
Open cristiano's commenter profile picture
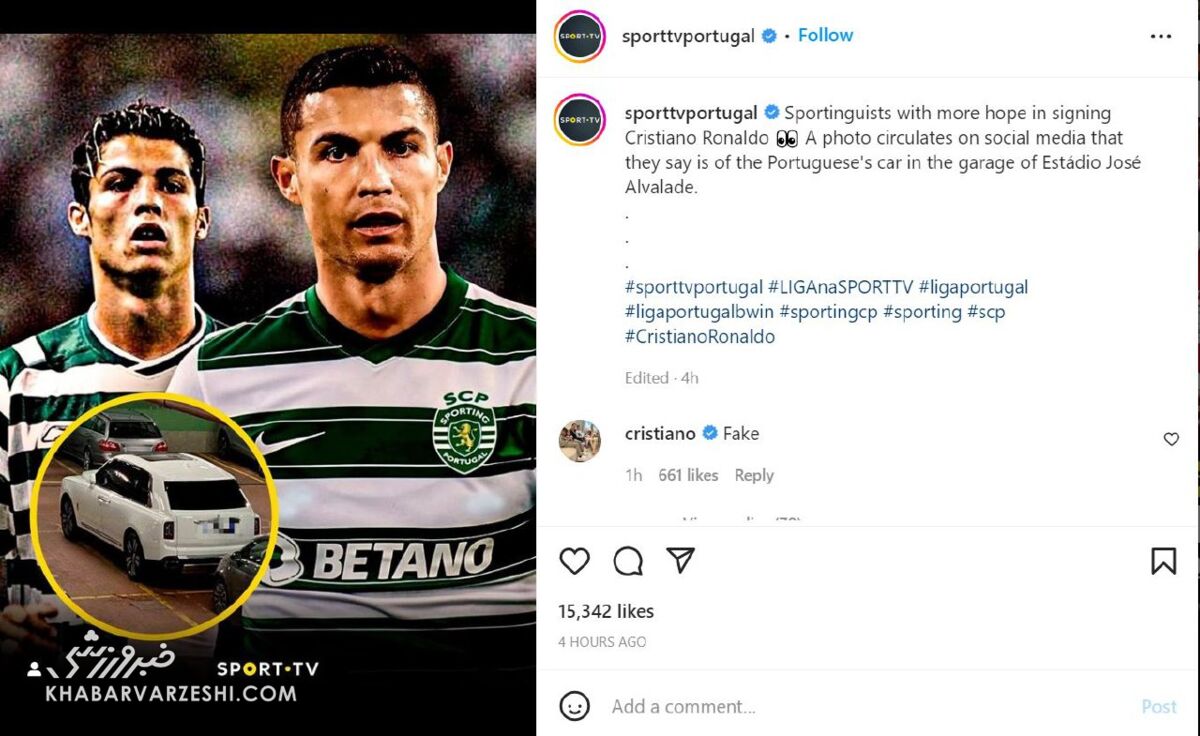(580, 441)
